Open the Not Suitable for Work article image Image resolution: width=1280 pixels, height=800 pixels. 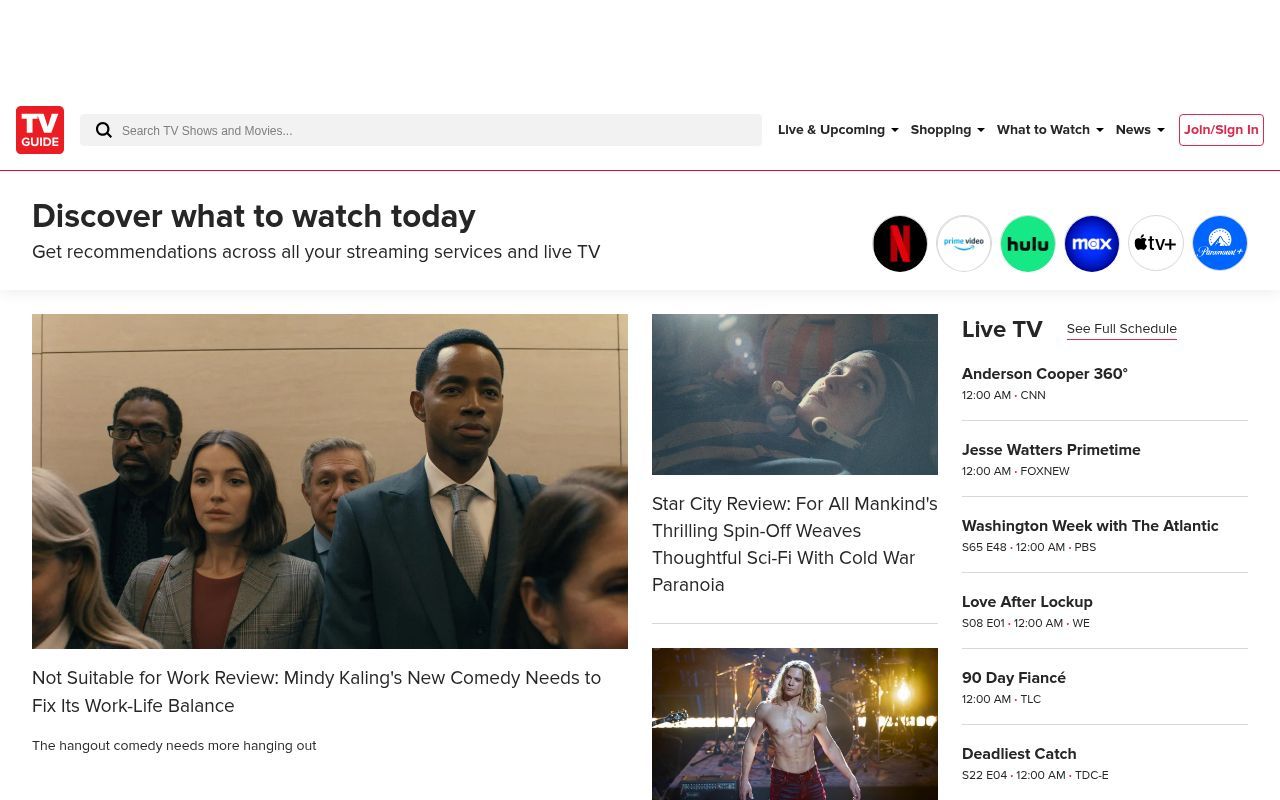pyautogui.click(x=330, y=481)
